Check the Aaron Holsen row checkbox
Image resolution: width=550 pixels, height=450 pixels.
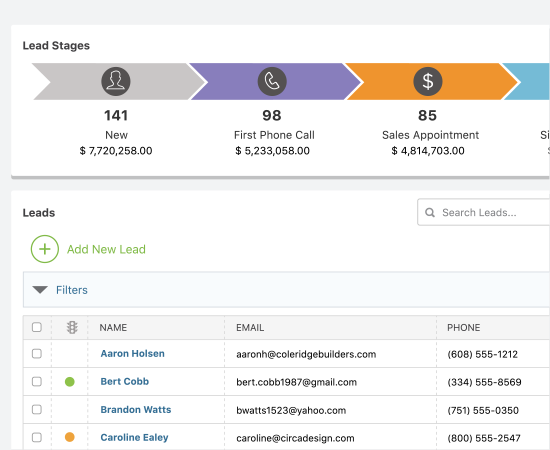[37, 354]
